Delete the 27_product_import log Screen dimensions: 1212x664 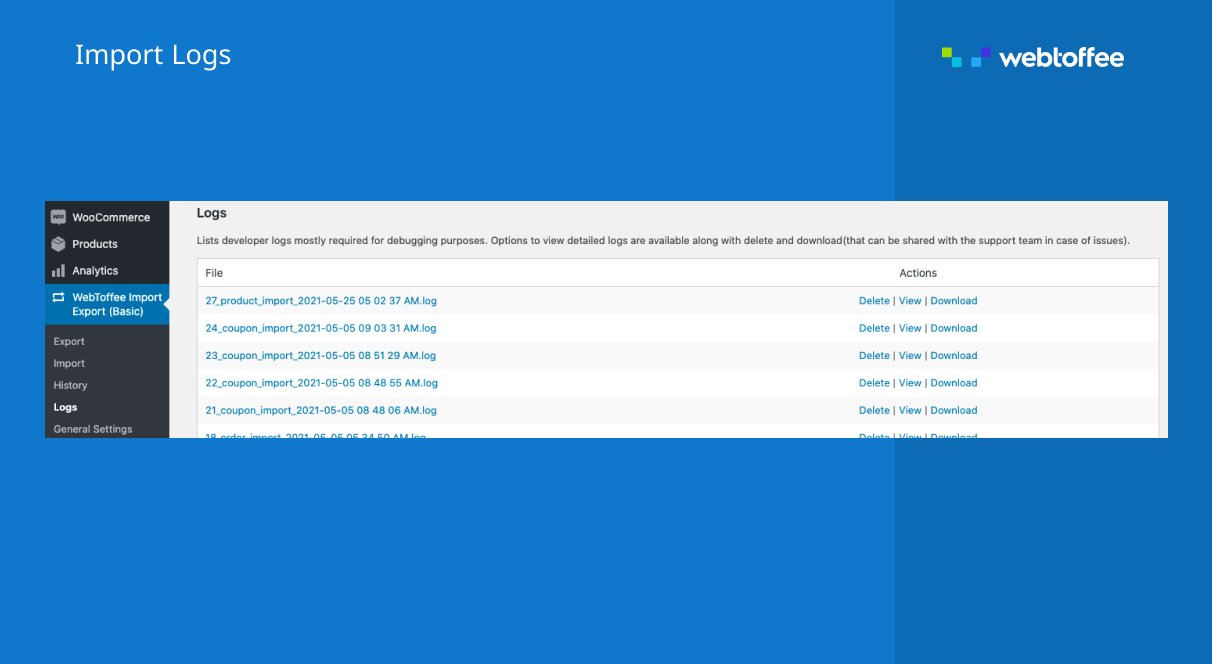pos(874,301)
